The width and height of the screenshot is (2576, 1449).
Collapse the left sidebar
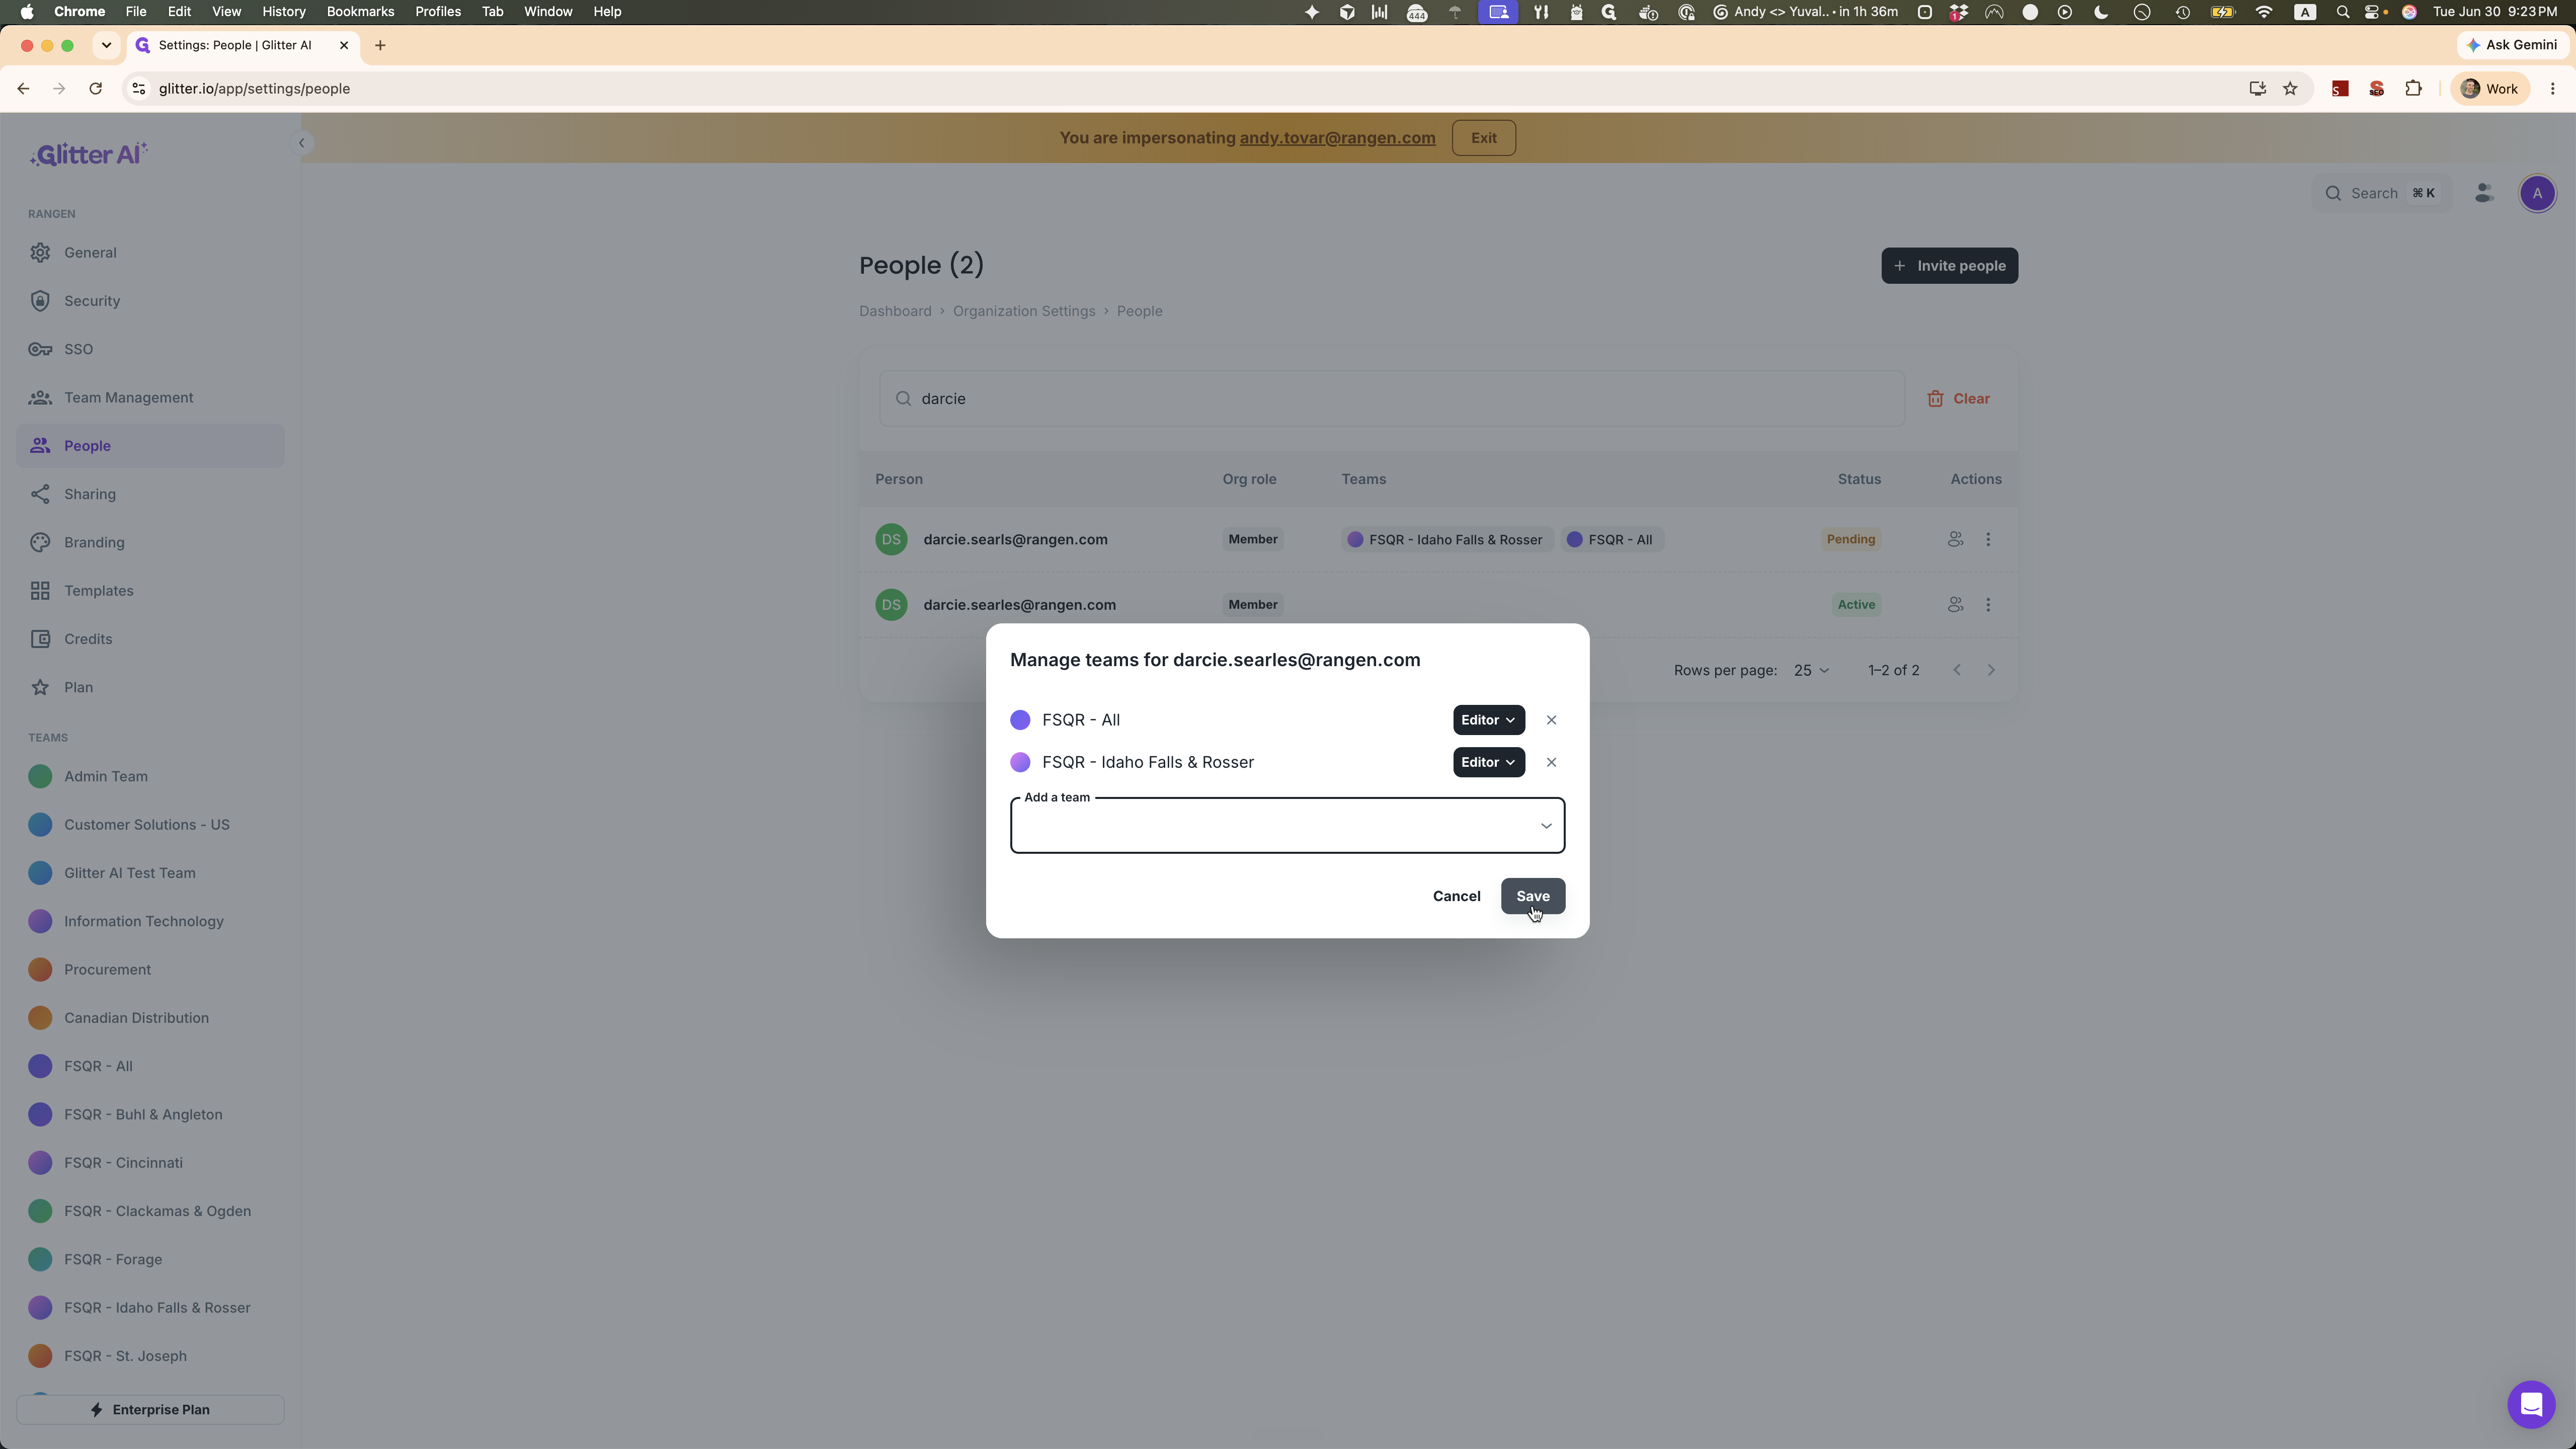[301, 143]
